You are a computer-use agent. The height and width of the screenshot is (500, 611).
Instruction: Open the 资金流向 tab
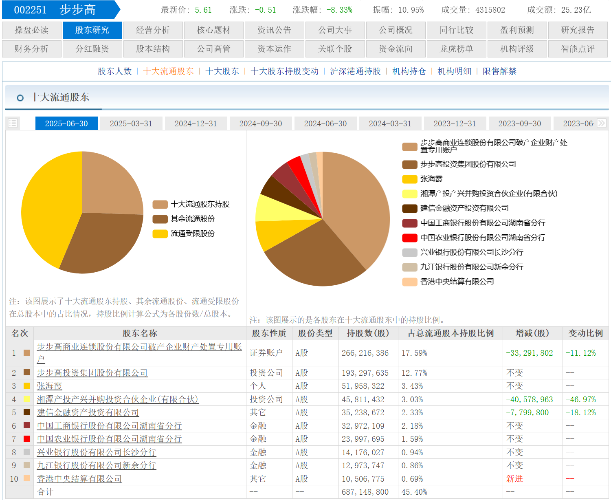396,49
